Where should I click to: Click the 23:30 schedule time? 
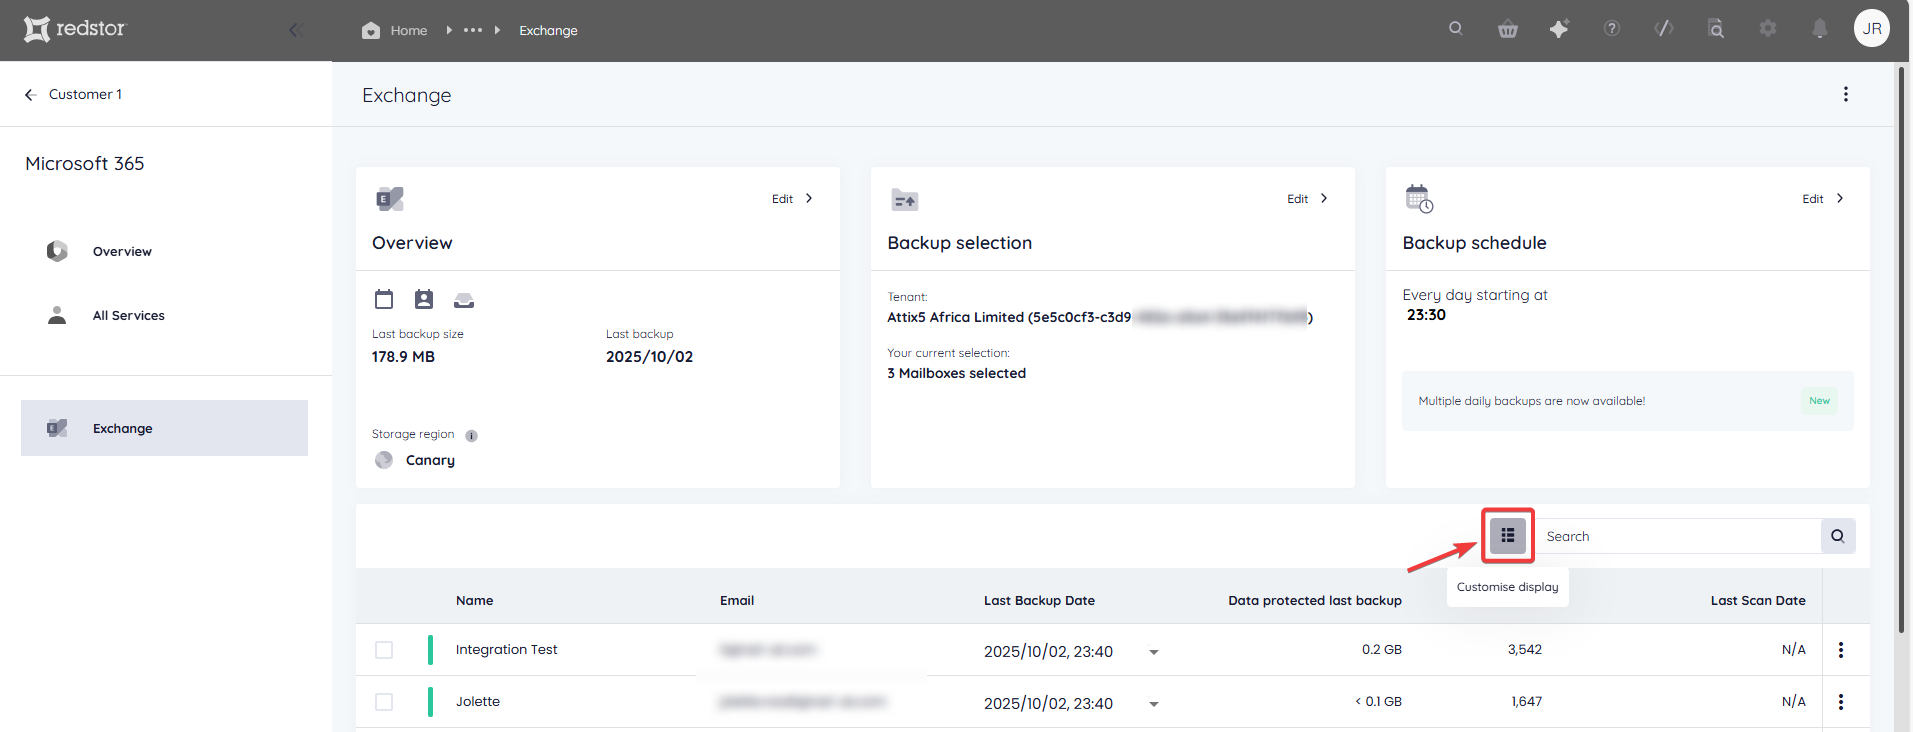1426,314
